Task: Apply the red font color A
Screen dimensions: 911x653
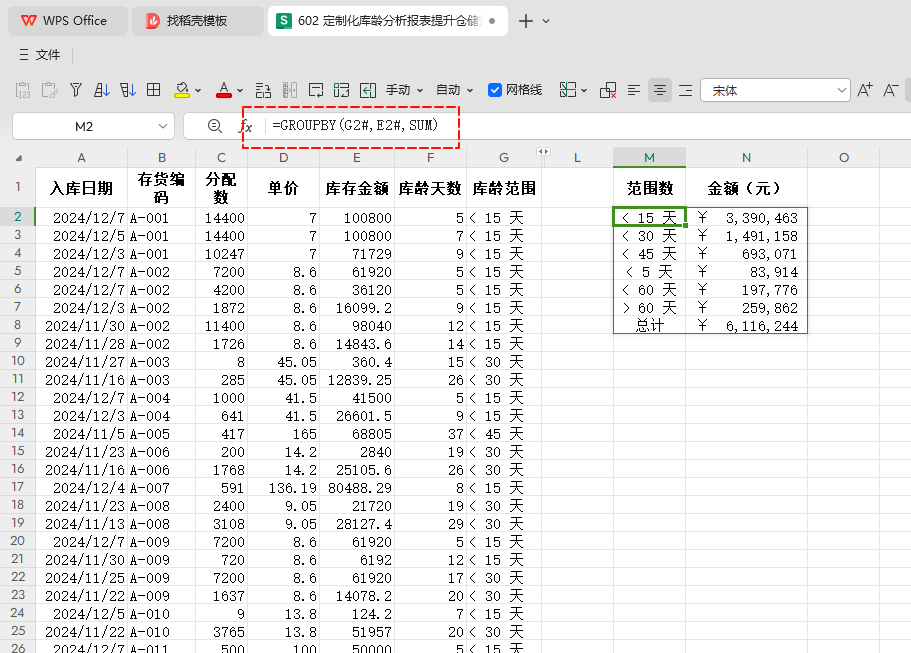Action: pyautogui.click(x=224, y=90)
